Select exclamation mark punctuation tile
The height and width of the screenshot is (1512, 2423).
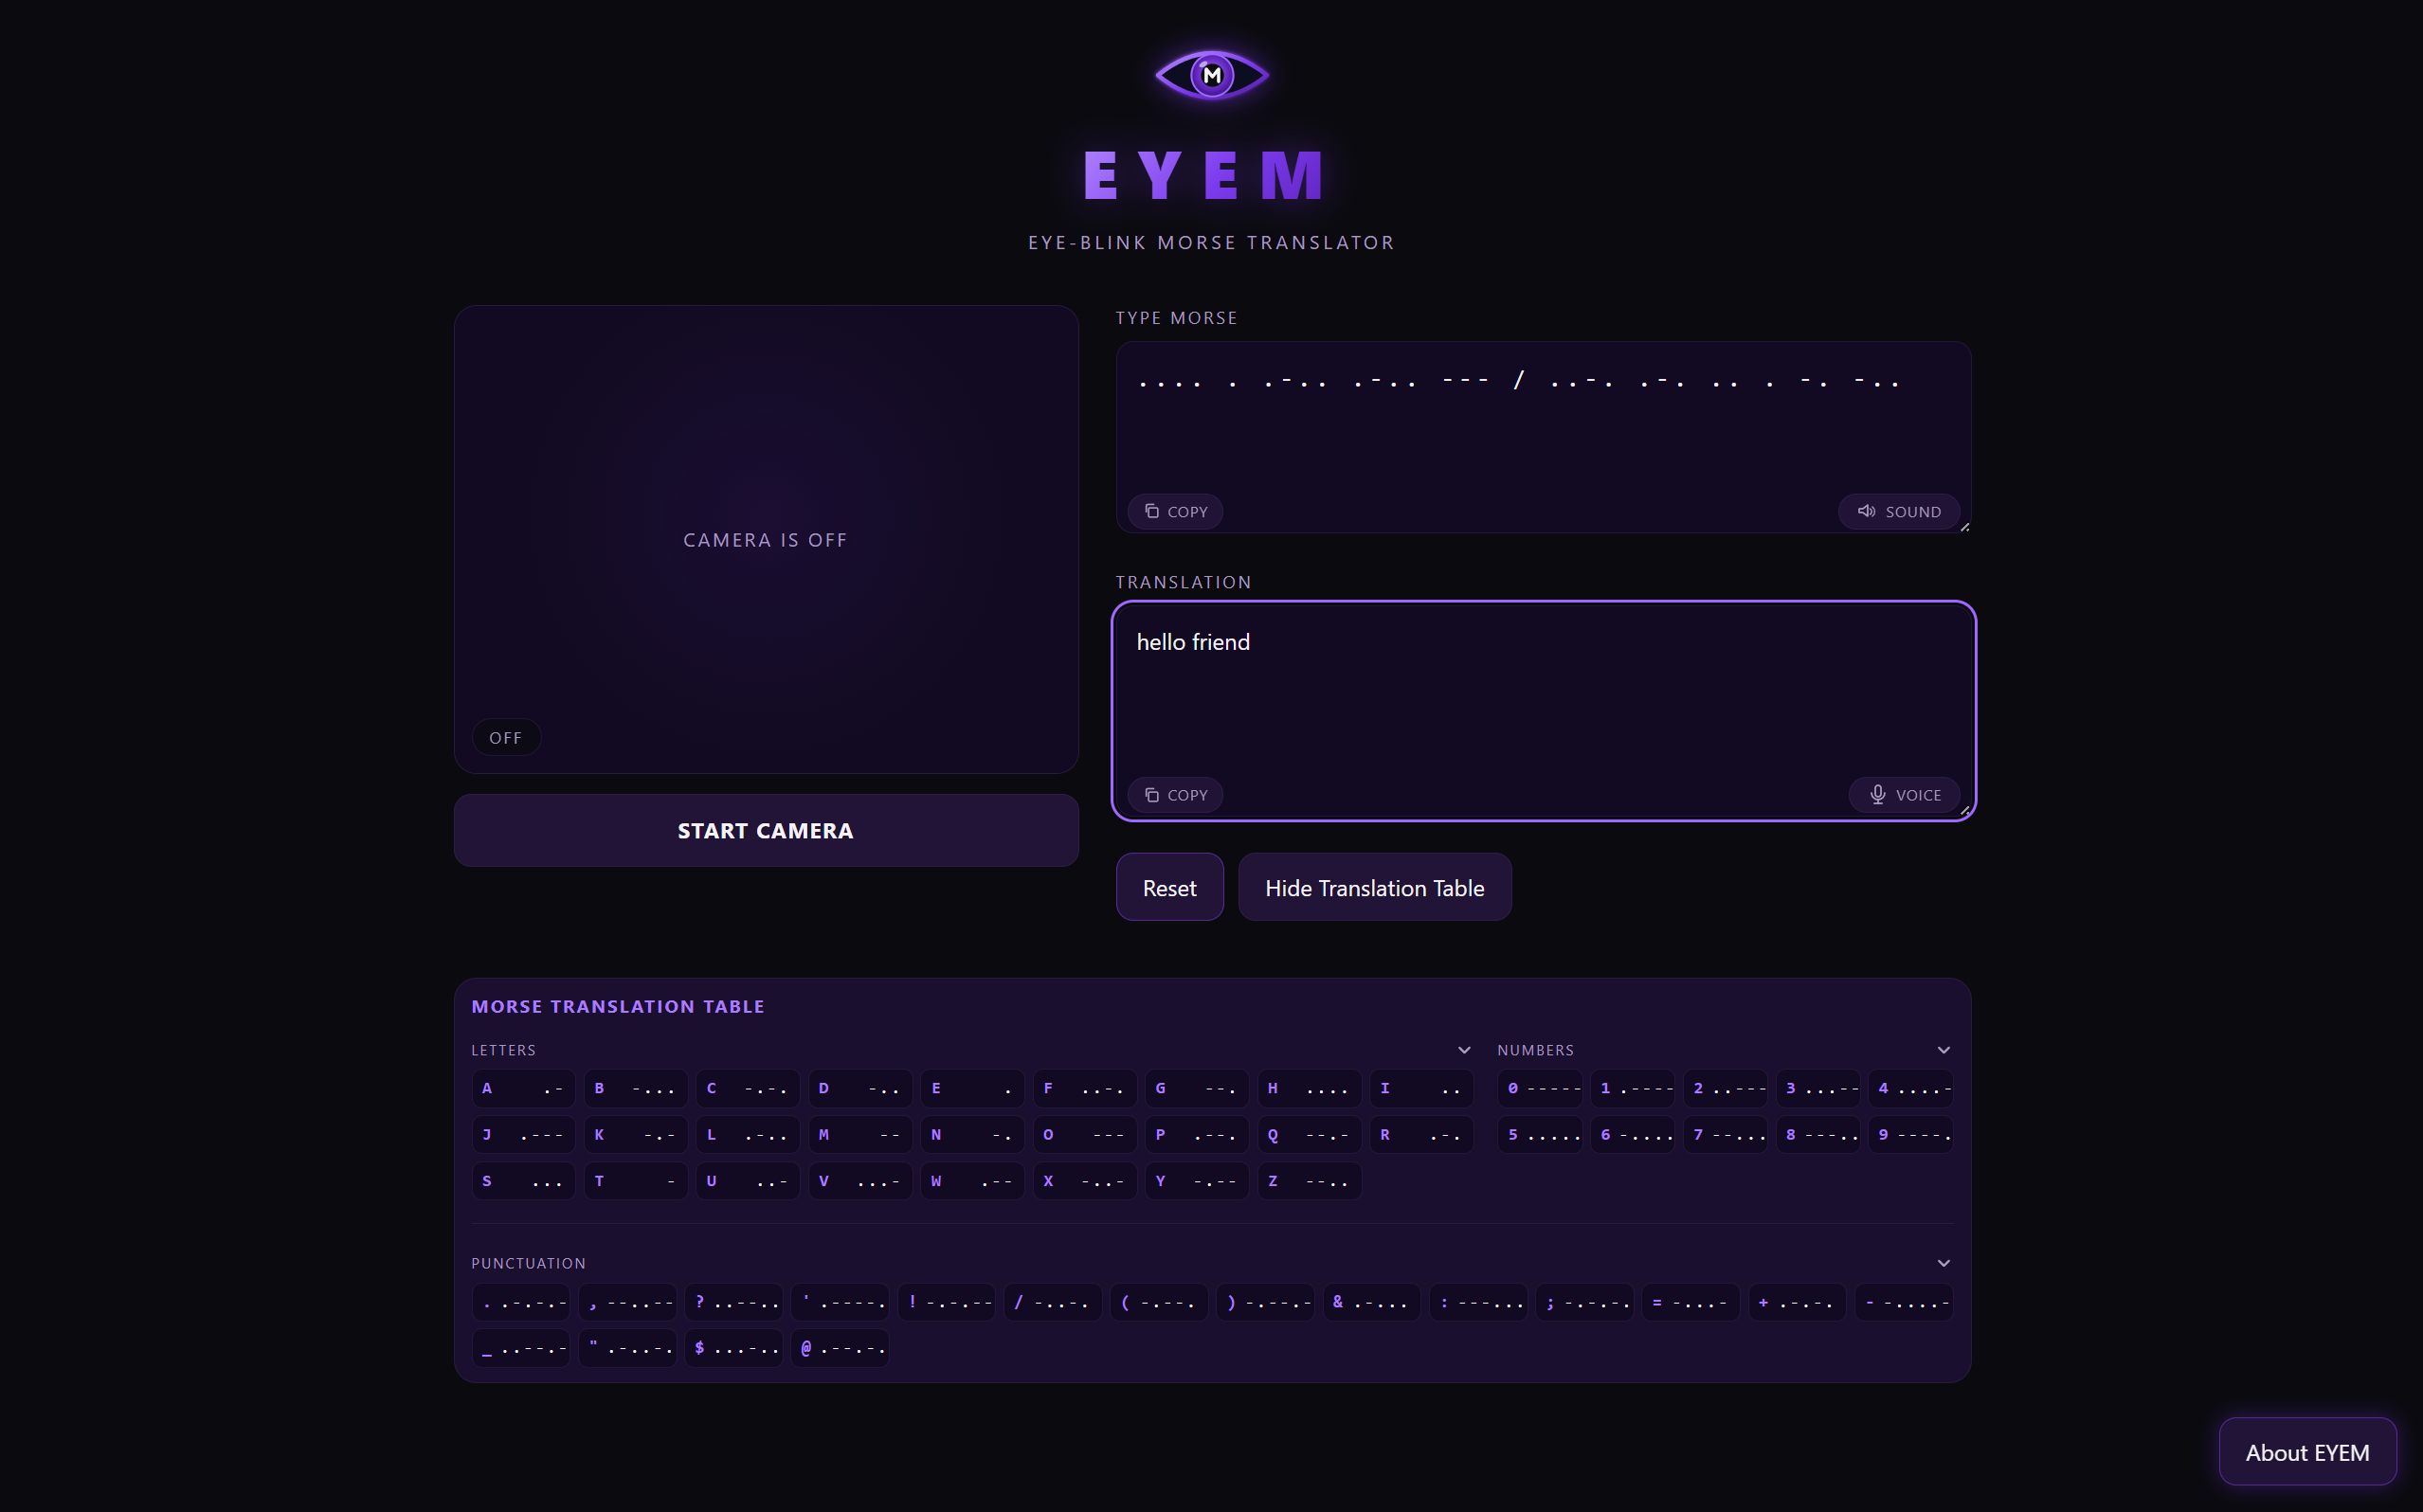click(x=946, y=1302)
